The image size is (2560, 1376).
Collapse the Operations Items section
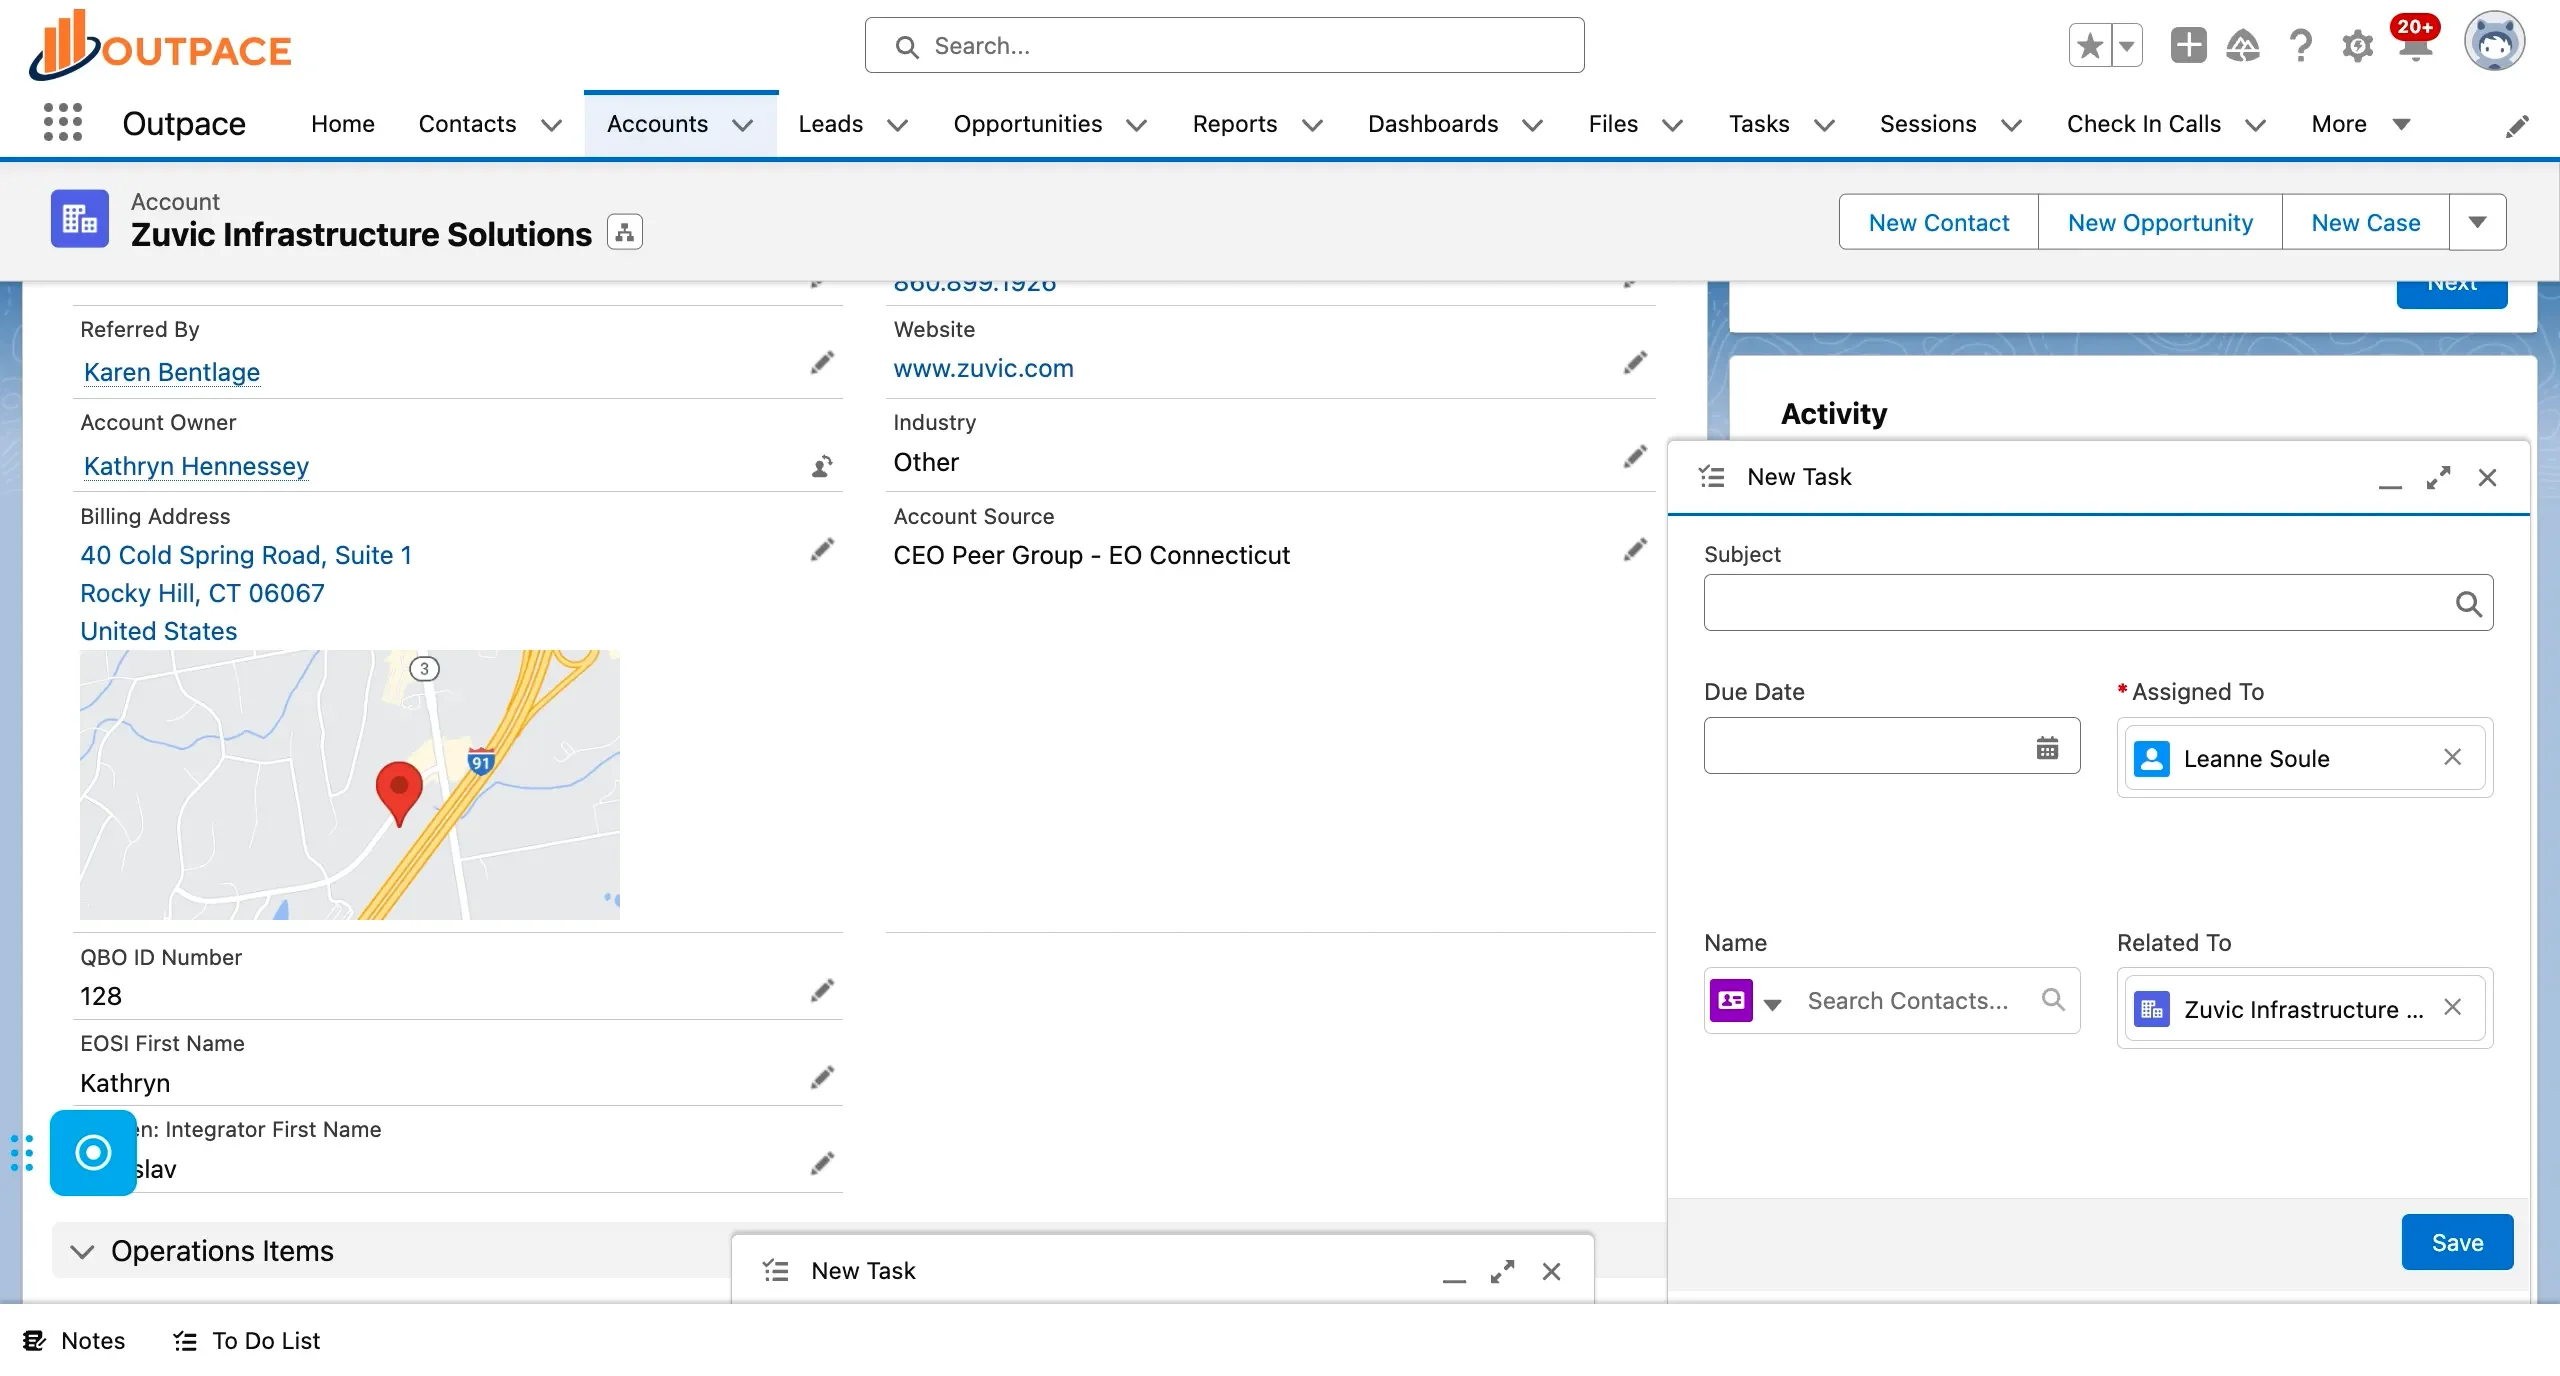coord(83,1251)
